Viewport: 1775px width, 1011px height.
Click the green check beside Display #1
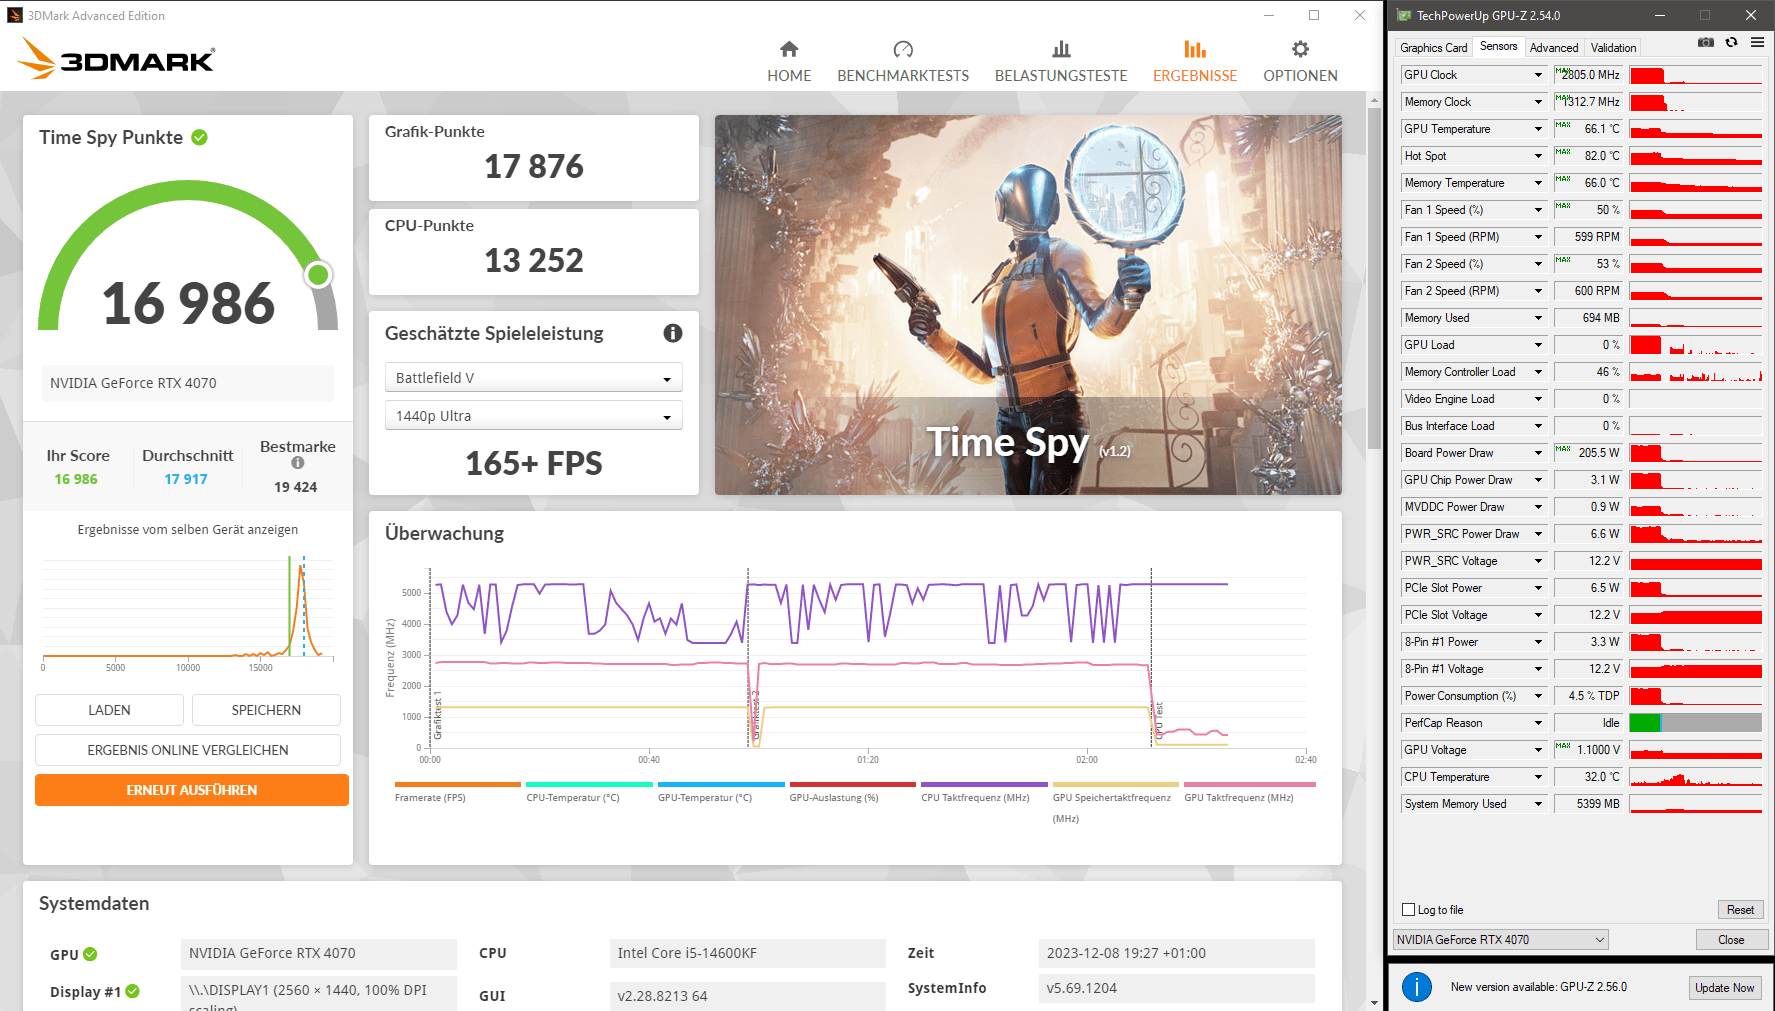133,991
